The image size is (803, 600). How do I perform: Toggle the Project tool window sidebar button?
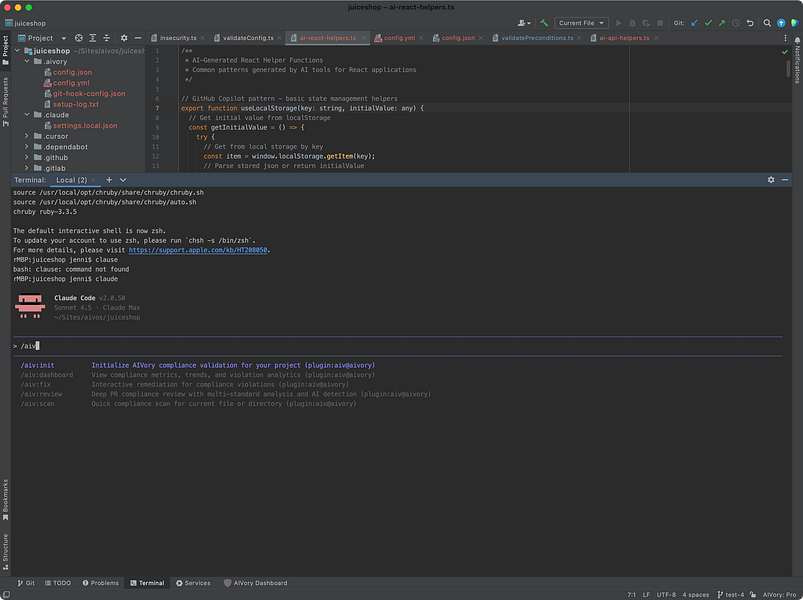tap(5, 46)
